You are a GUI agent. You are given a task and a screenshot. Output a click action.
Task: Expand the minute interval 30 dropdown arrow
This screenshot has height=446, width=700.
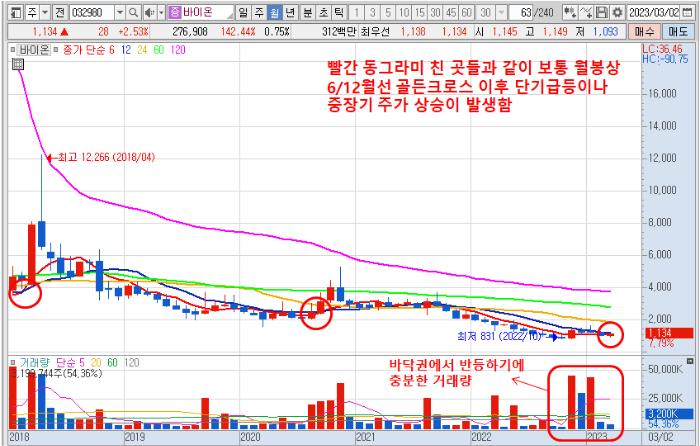tap(502, 13)
